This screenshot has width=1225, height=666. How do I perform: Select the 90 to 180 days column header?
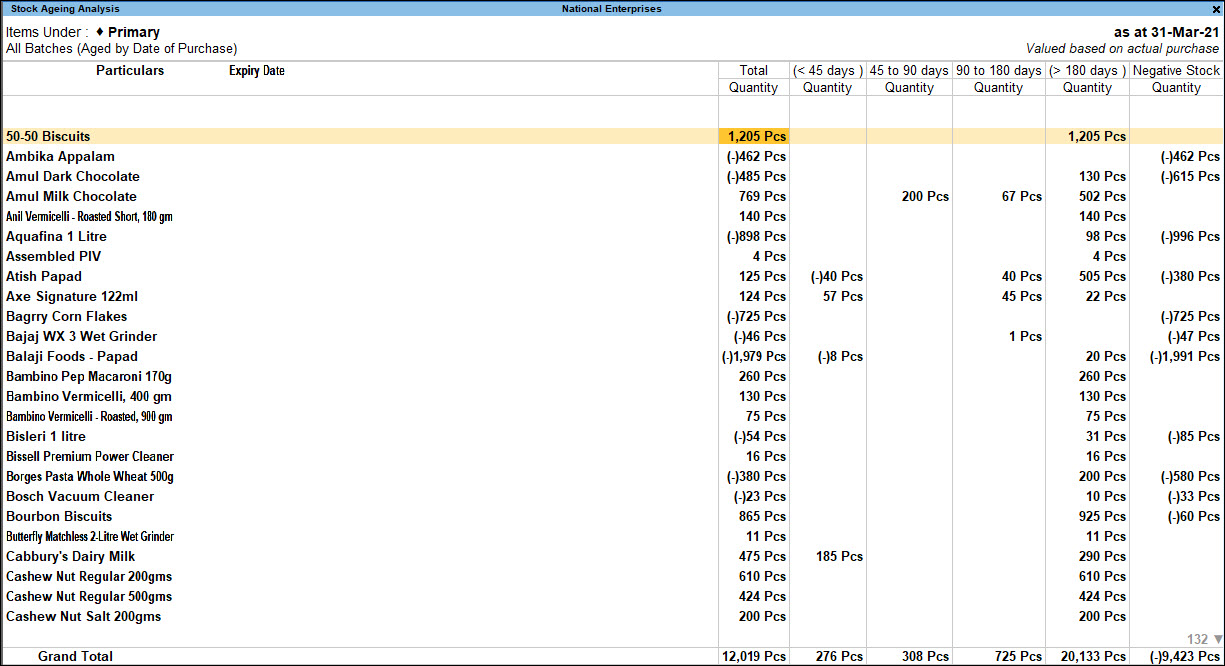pyautogui.click(x=998, y=71)
